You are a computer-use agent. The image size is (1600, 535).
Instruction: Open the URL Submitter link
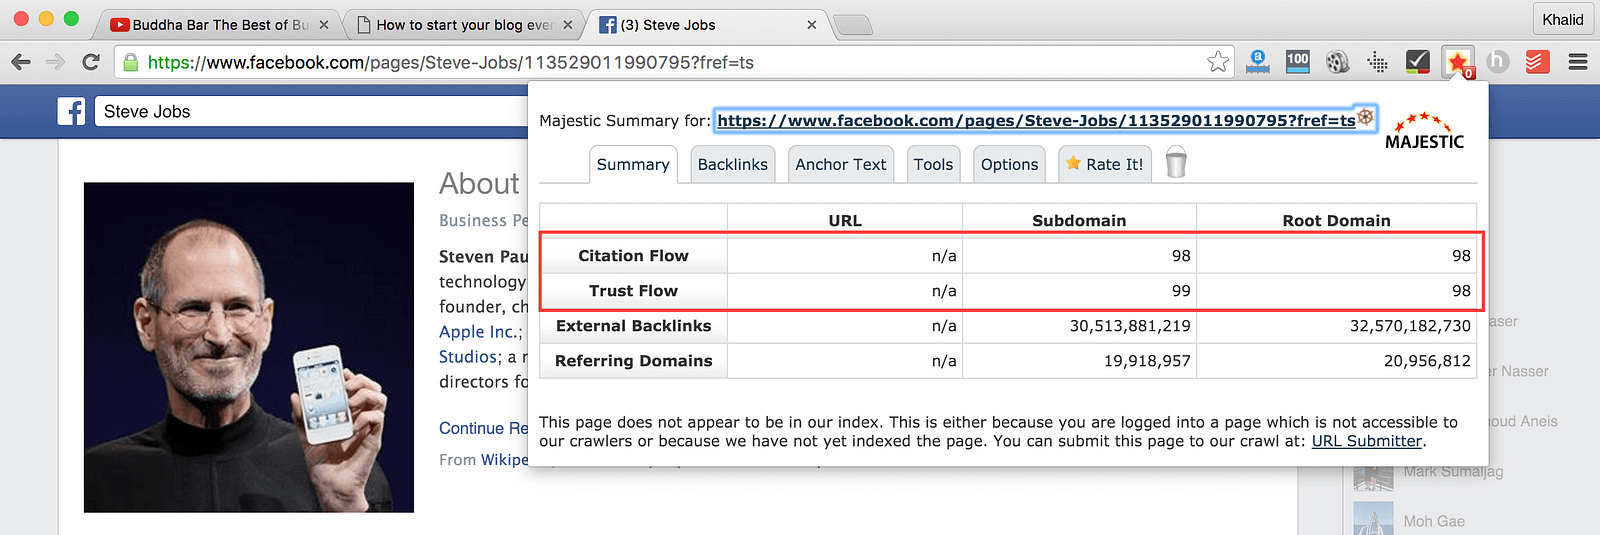(x=1366, y=441)
